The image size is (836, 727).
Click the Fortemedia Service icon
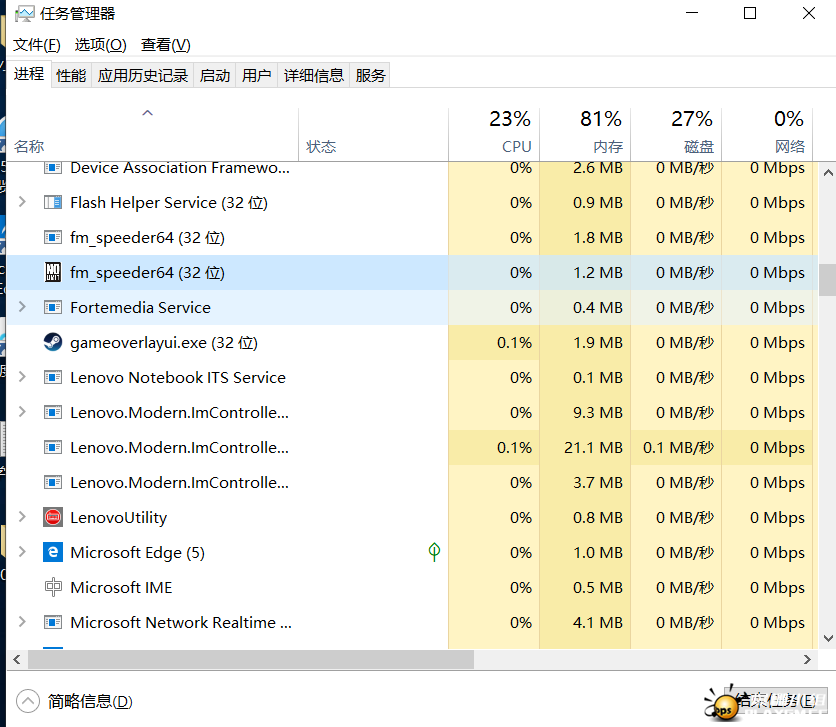coord(53,308)
